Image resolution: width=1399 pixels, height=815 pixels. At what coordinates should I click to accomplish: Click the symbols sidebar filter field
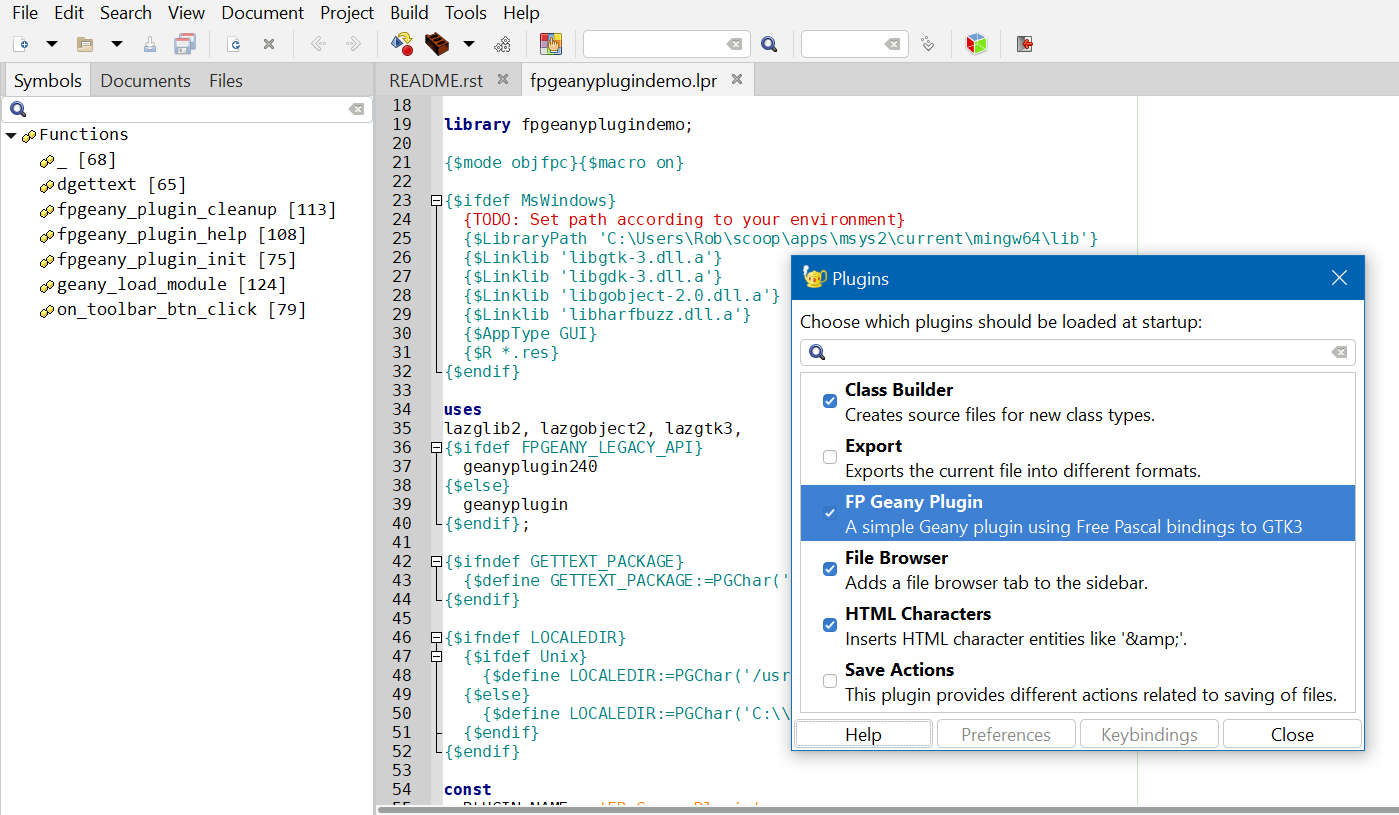pyautogui.click(x=187, y=109)
